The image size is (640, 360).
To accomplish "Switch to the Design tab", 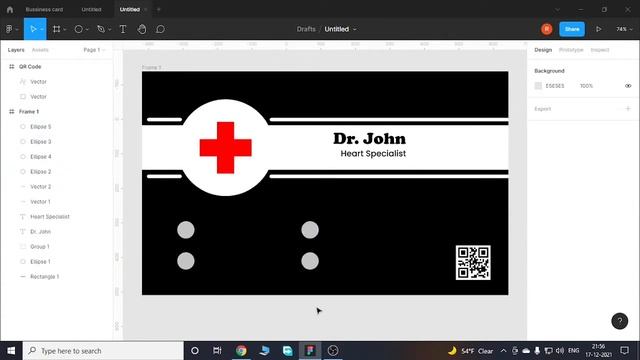I will [543, 50].
